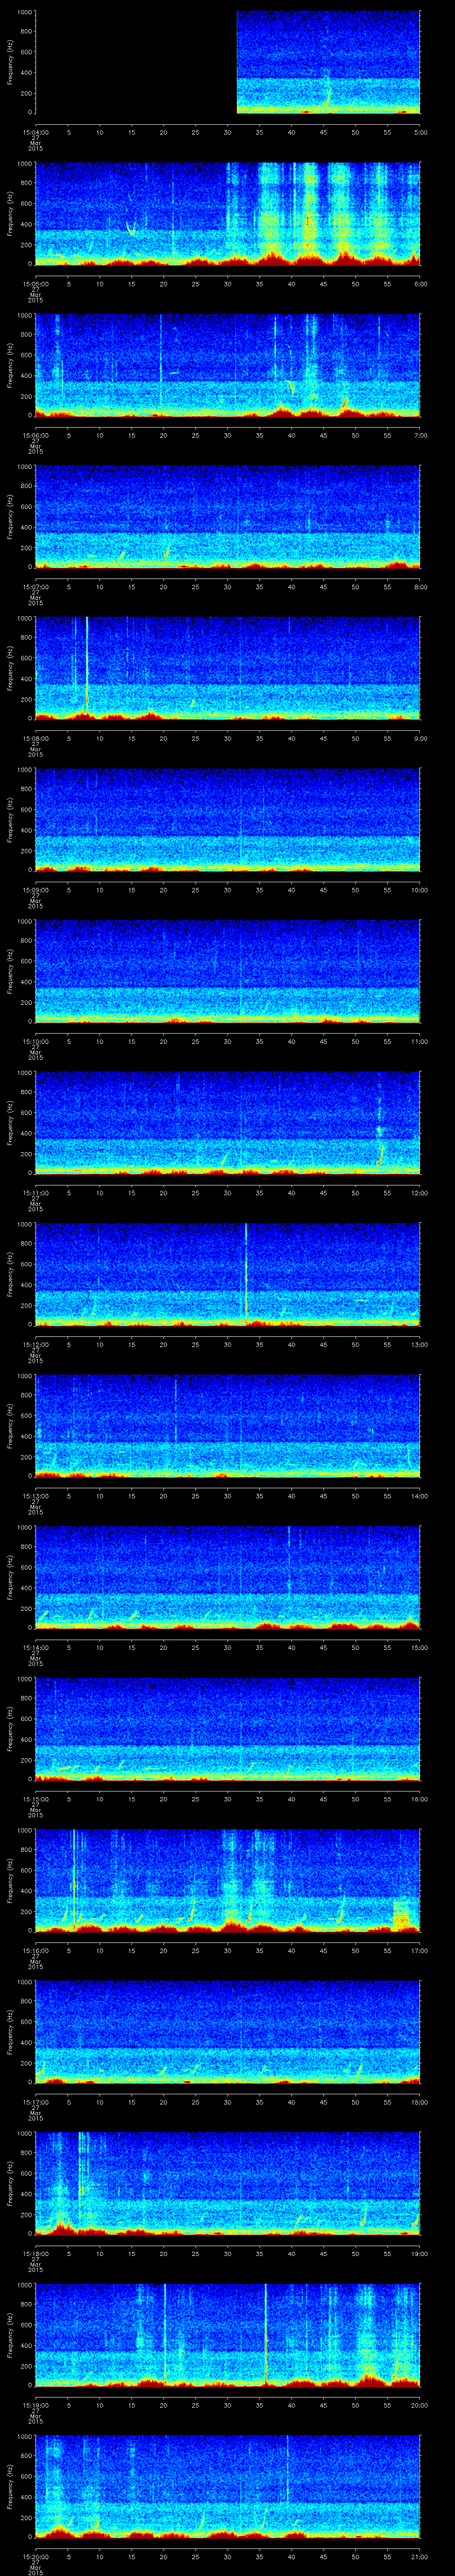455x2576 pixels.
Task: Open the spectrogram panel starting at 15:17:00
Action: [x=228, y=2032]
